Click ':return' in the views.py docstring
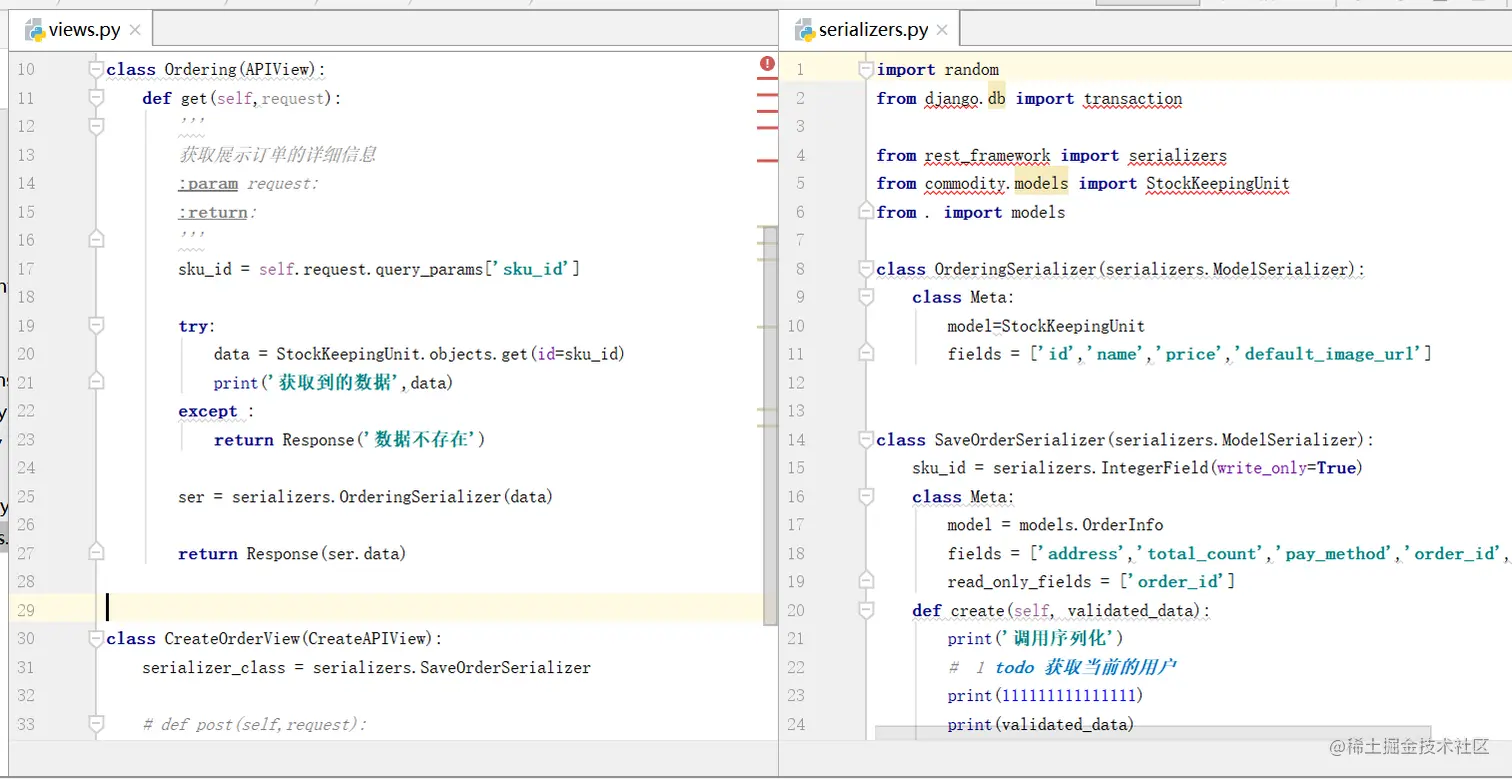 tap(213, 212)
